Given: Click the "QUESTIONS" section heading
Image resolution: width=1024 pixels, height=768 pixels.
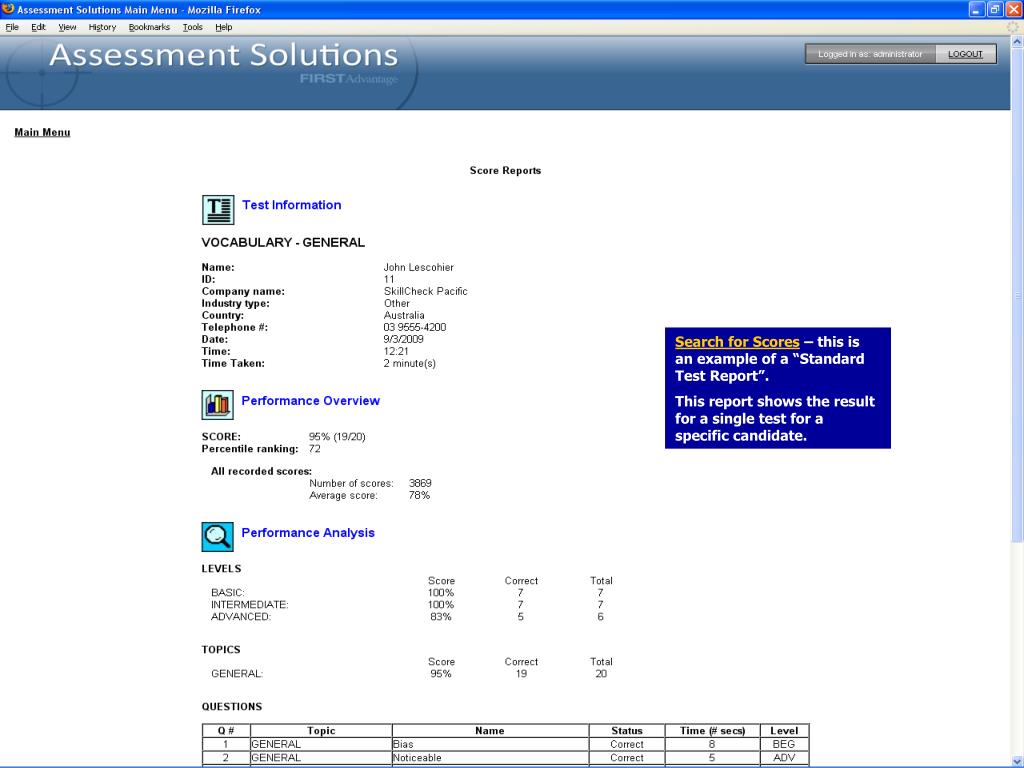Looking at the screenshot, I should pos(232,707).
